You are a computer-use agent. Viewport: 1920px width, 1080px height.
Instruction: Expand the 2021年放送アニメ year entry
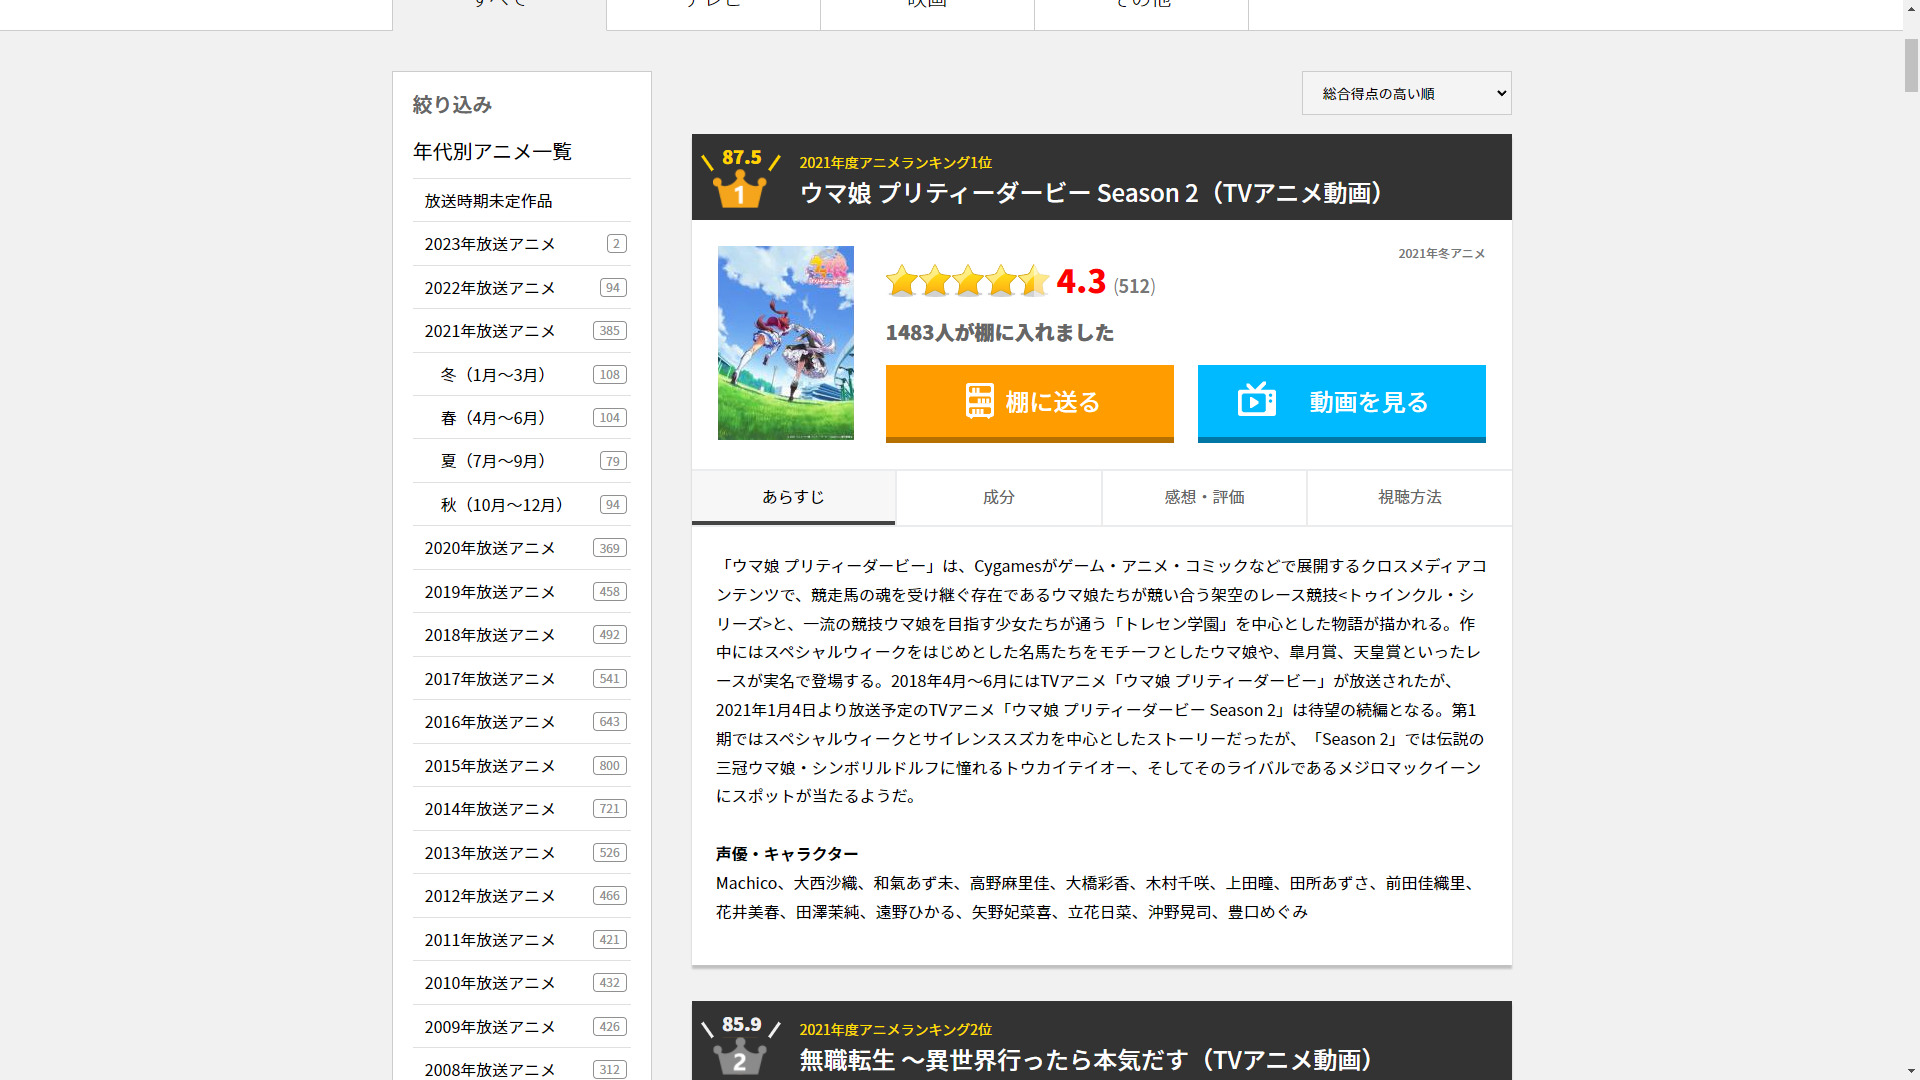490,331
